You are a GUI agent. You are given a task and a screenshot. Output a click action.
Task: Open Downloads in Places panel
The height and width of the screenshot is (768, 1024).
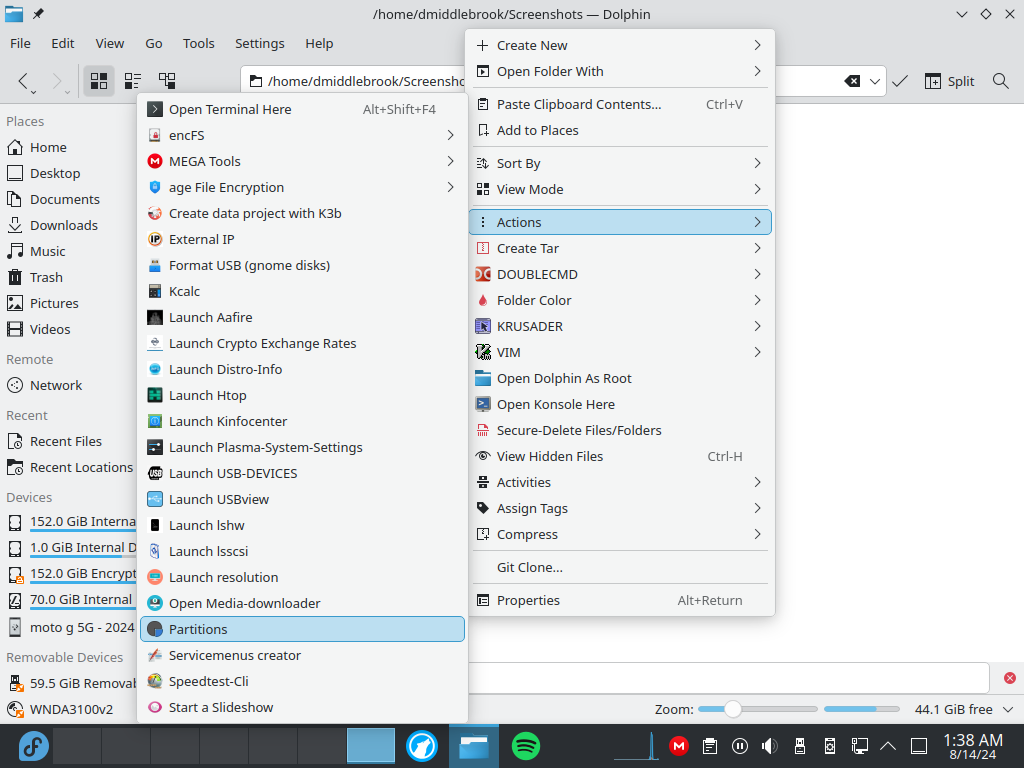tap(68, 225)
